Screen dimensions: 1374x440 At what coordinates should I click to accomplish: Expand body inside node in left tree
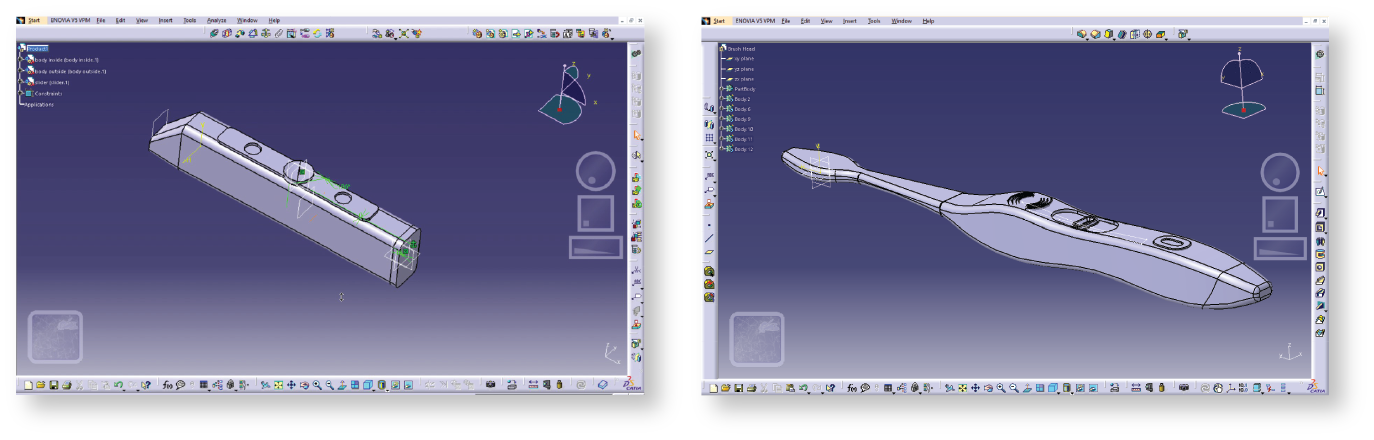click(20, 60)
